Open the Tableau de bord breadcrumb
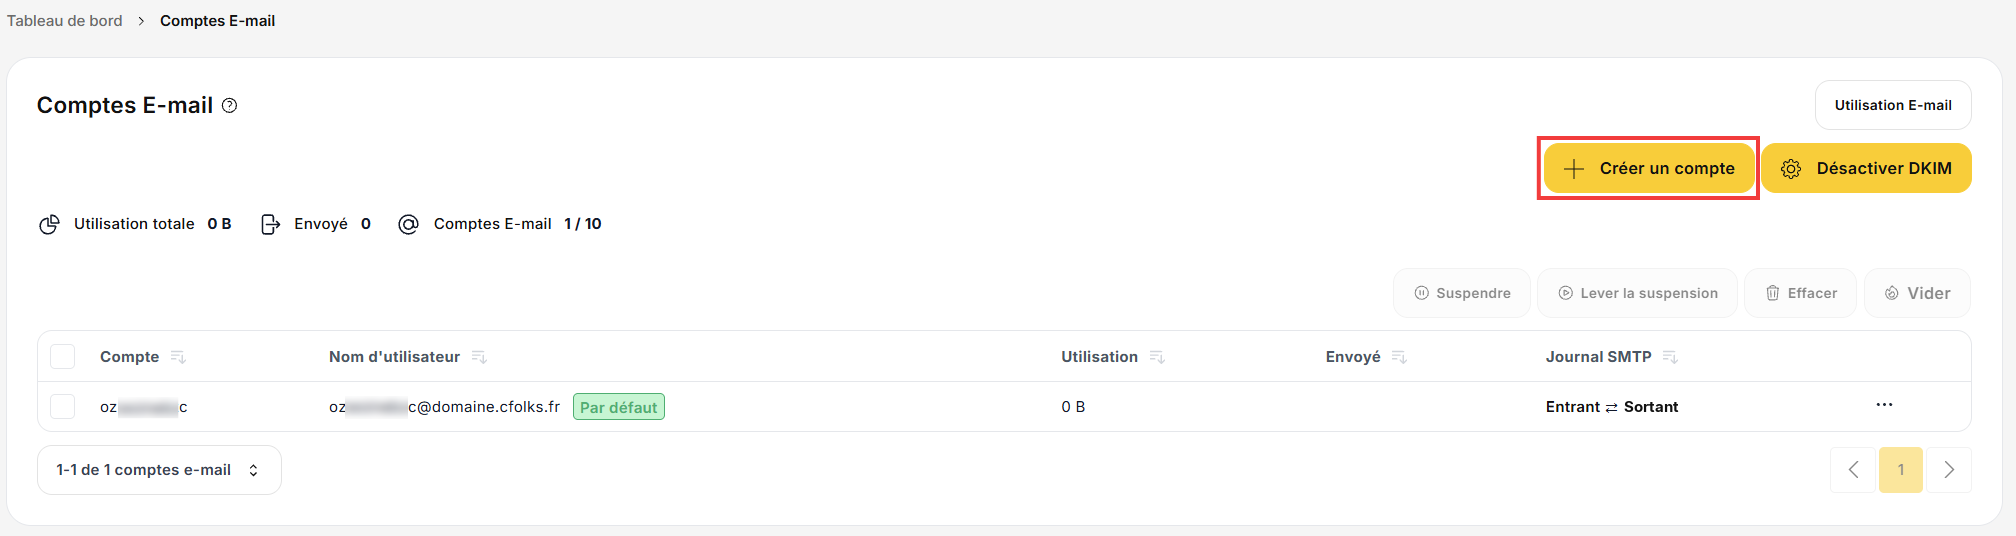The height and width of the screenshot is (536, 2016). point(65,21)
